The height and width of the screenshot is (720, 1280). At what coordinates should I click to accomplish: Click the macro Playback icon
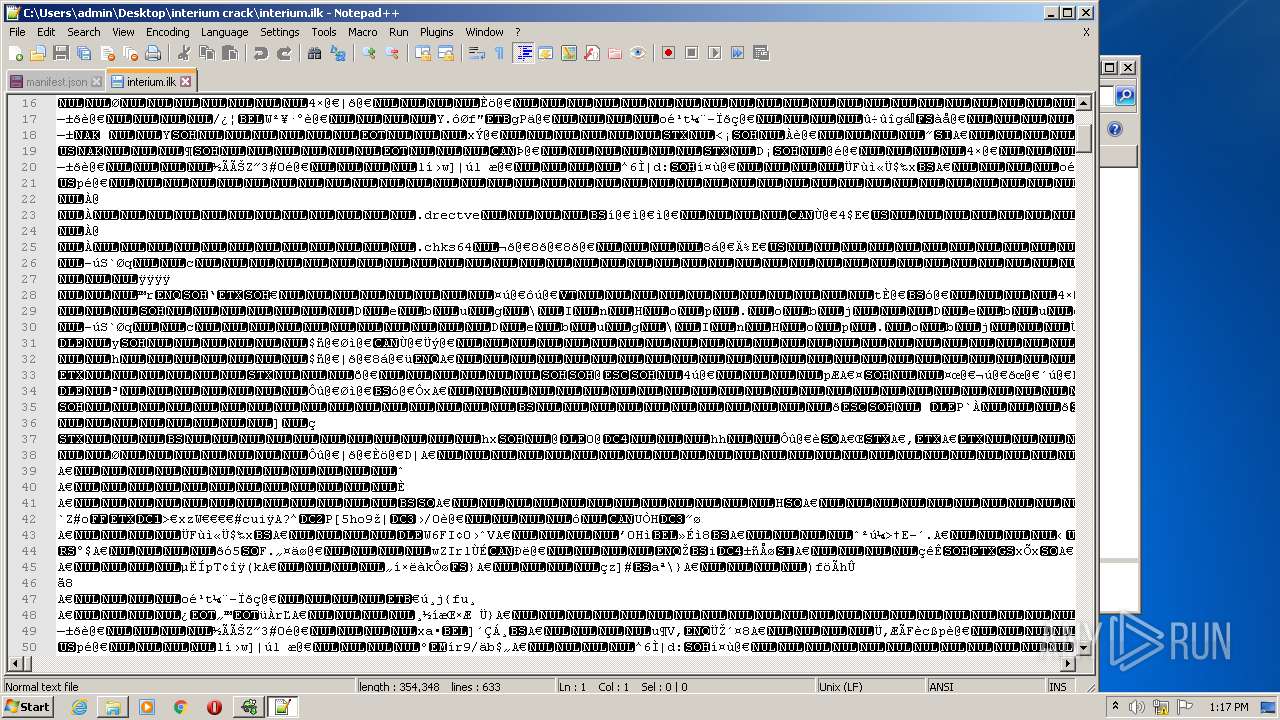(x=714, y=53)
